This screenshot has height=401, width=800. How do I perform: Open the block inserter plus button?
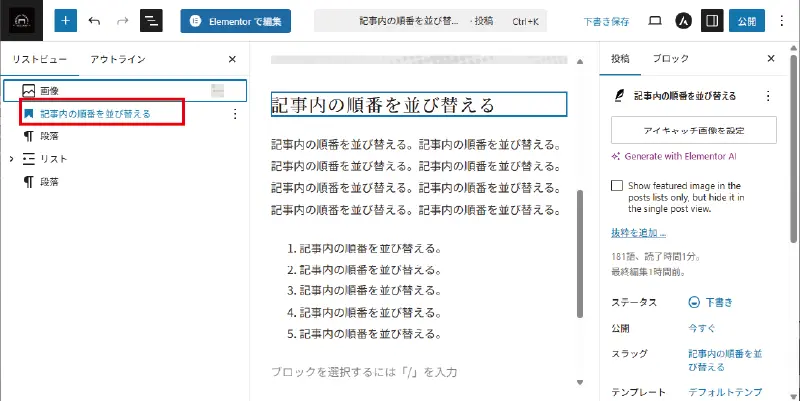point(65,21)
